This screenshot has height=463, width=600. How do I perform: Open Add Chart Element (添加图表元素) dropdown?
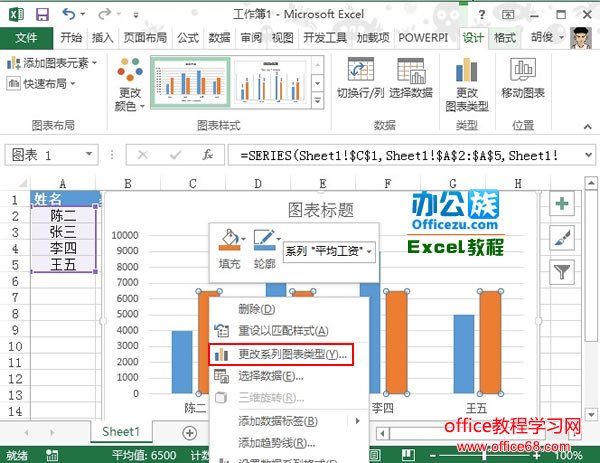pos(52,63)
